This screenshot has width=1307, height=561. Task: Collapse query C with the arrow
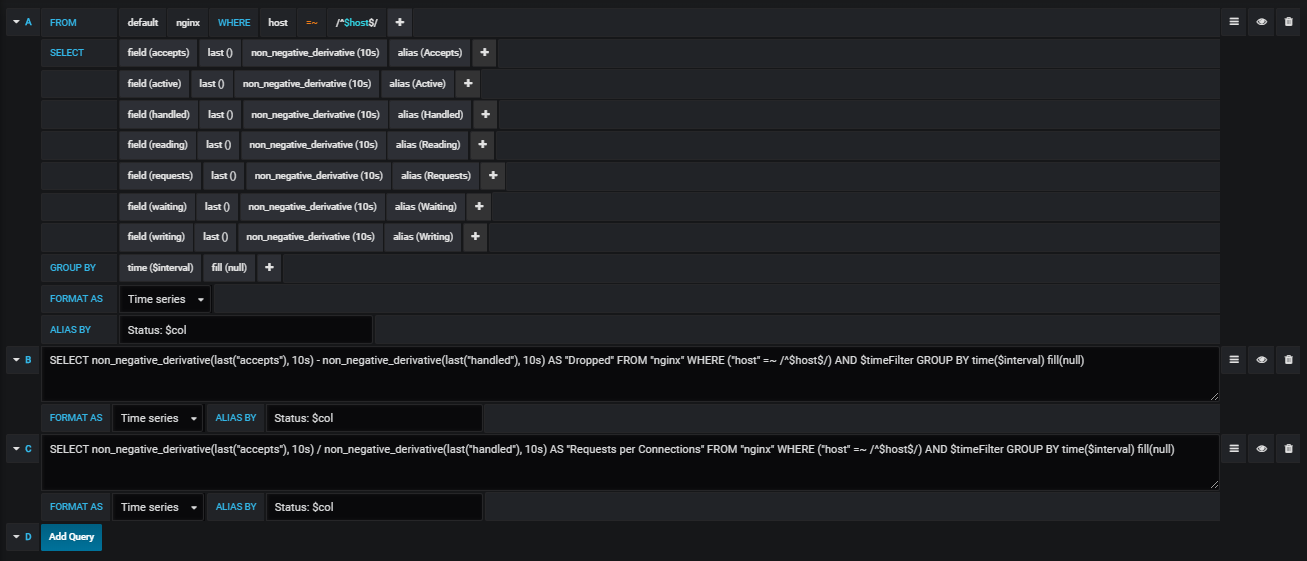(16, 448)
